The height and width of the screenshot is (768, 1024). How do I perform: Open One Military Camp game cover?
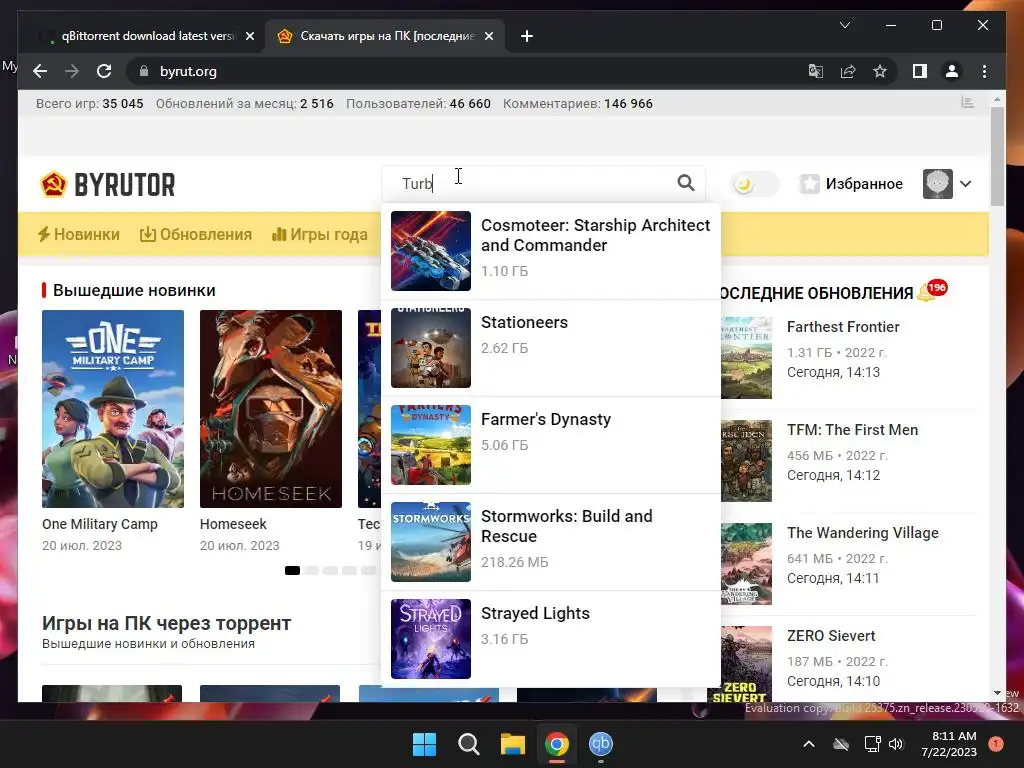point(113,409)
